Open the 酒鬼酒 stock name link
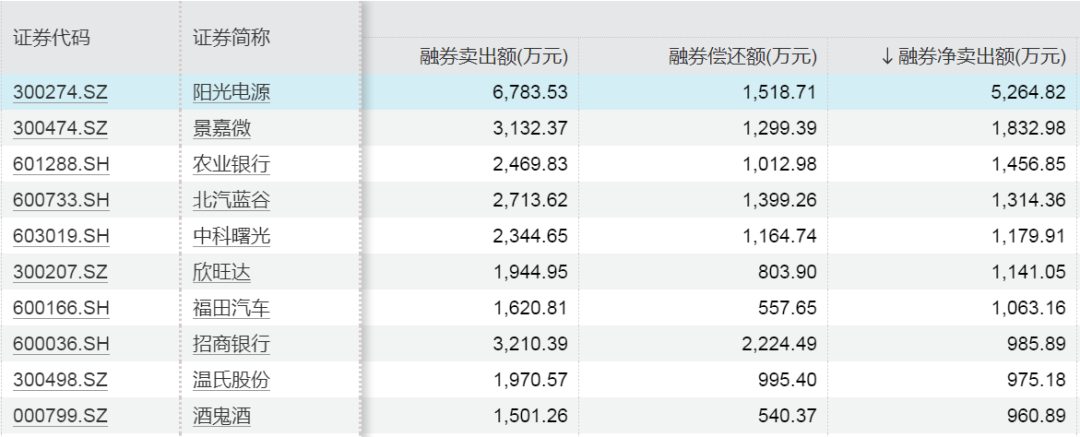The width and height of the screenshot is (1080, 437). coord(222,416)
